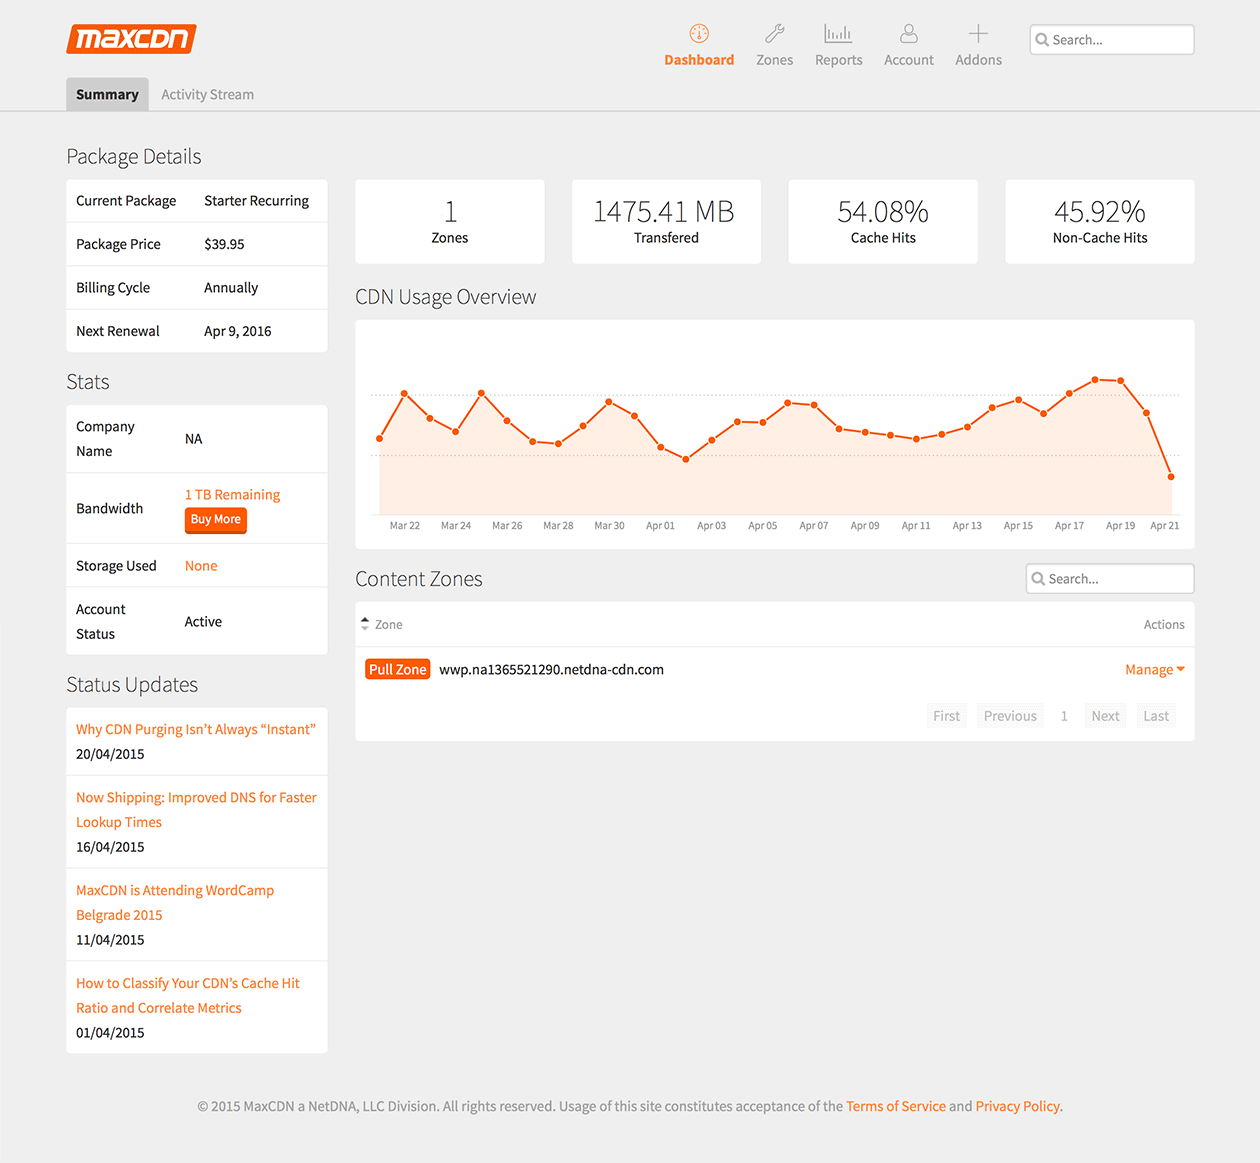Click the Zones wrench icon
The image size is (1260, 1163).
[775, 34]
